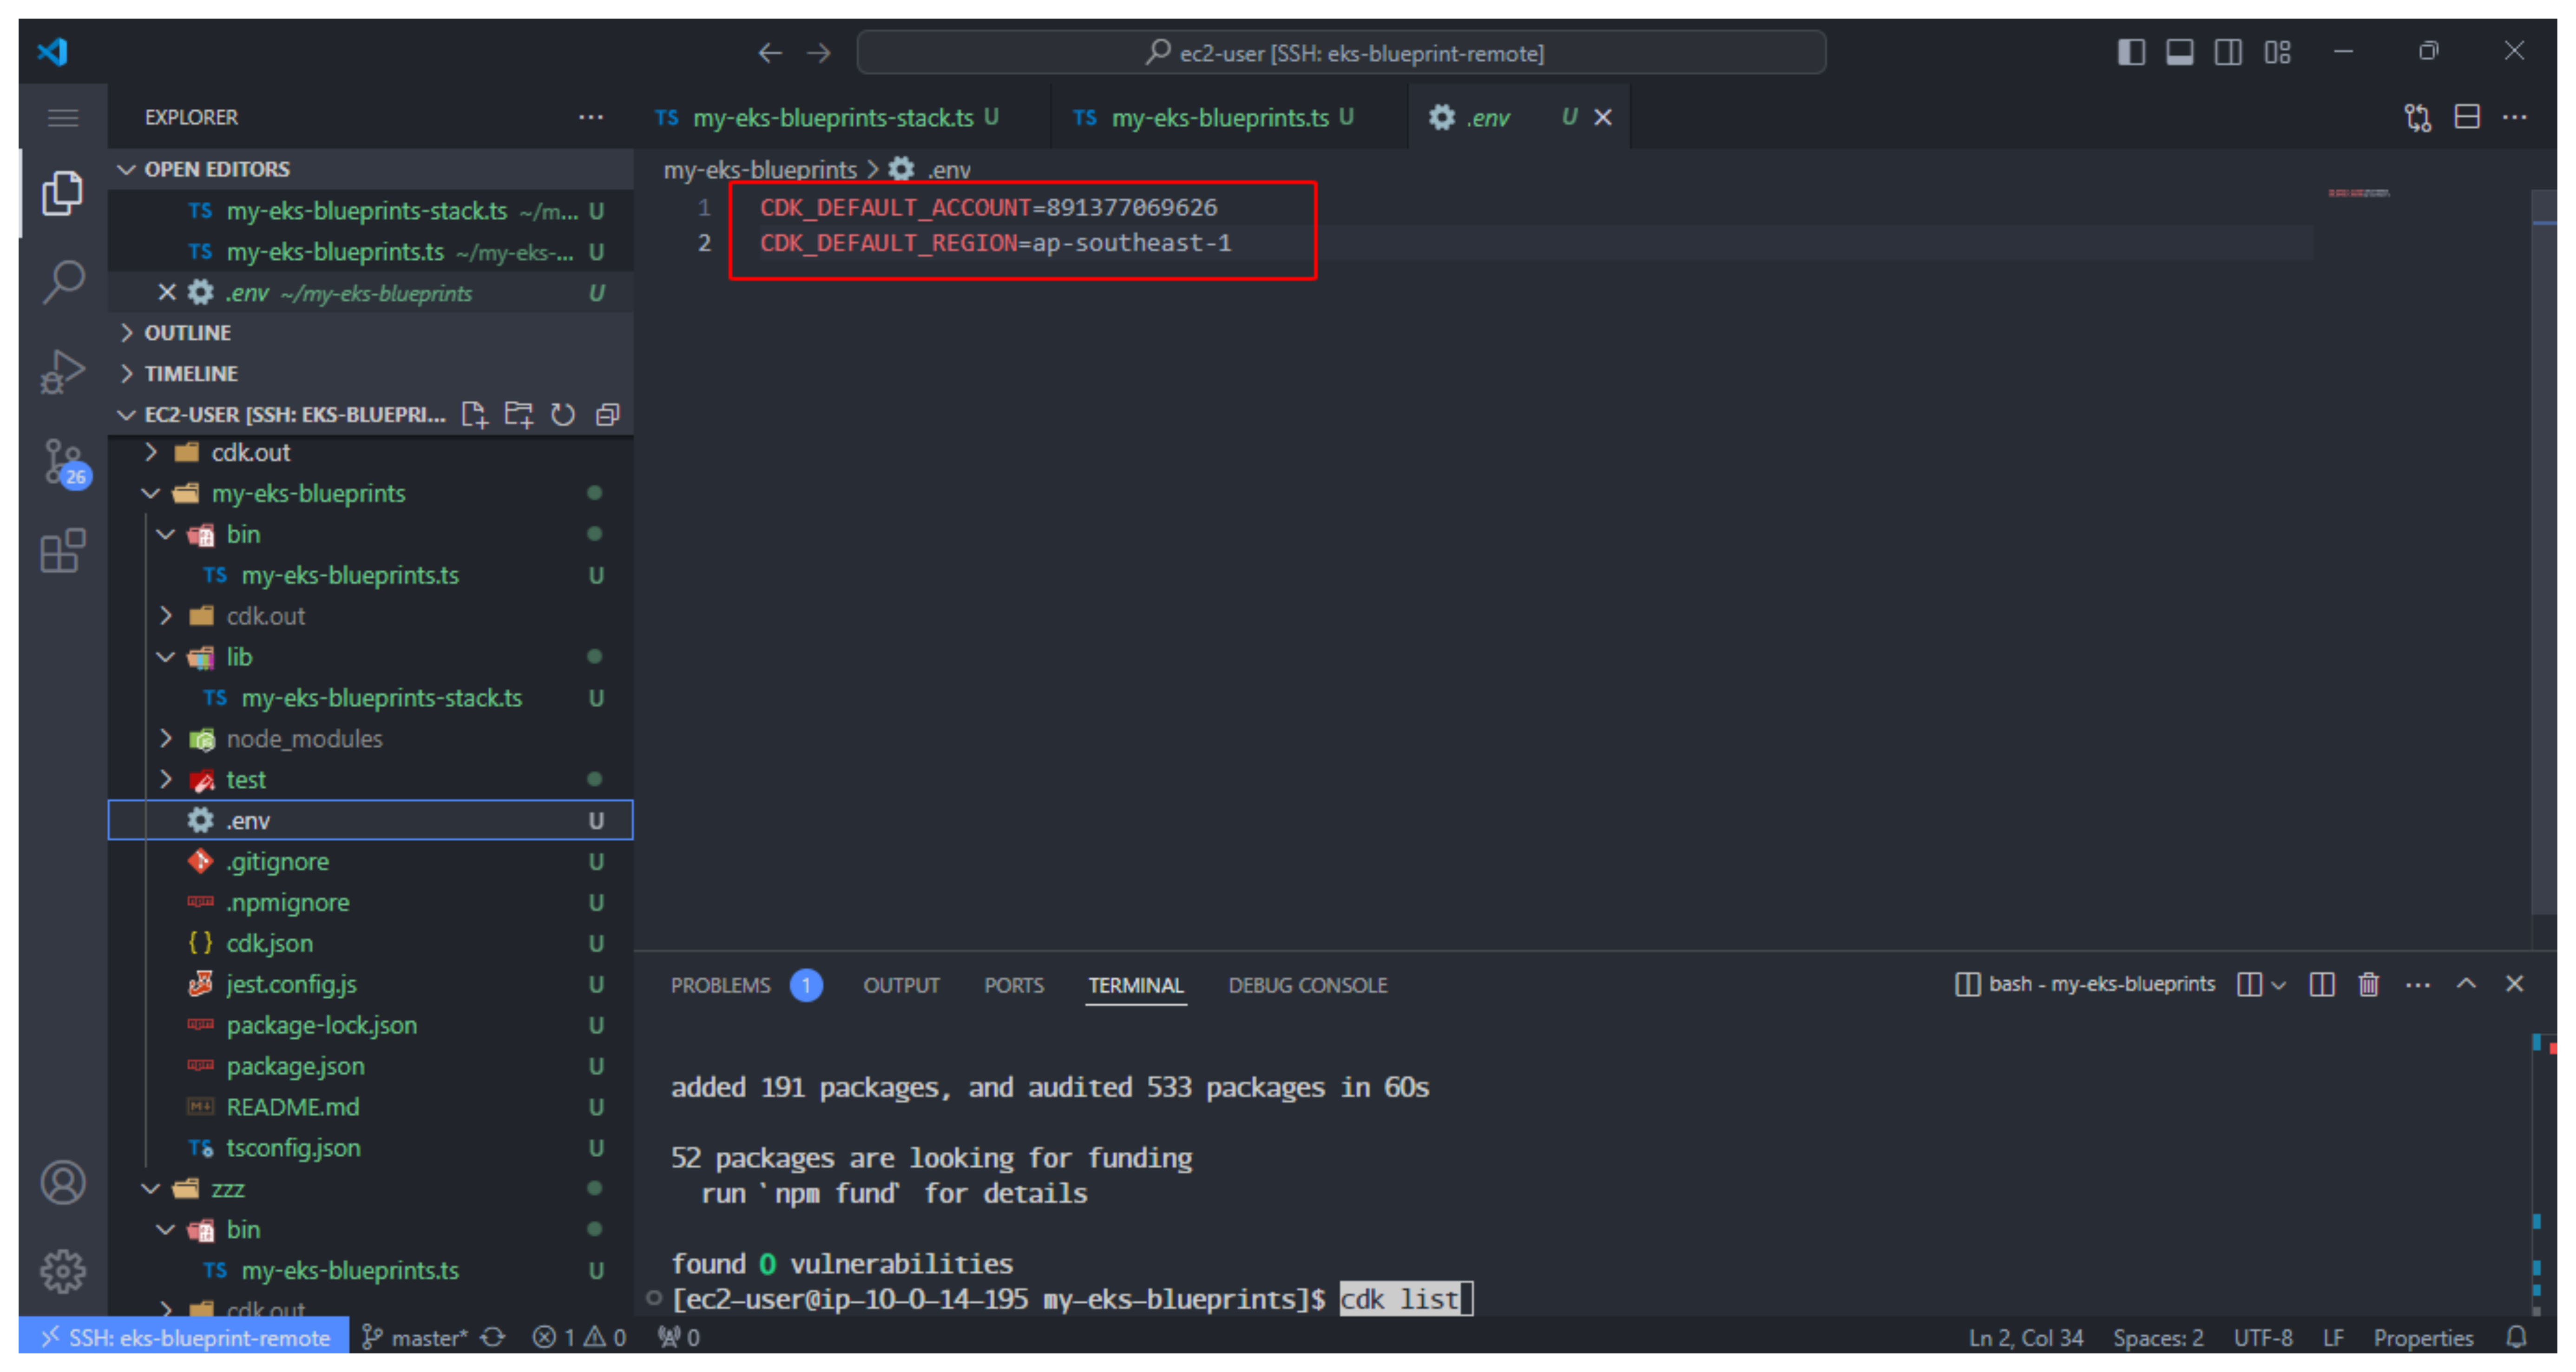Click the bash - my-eks-blueprints terminal label
Screen dimensions: 2576x1372
click(x=2086, y=985)
